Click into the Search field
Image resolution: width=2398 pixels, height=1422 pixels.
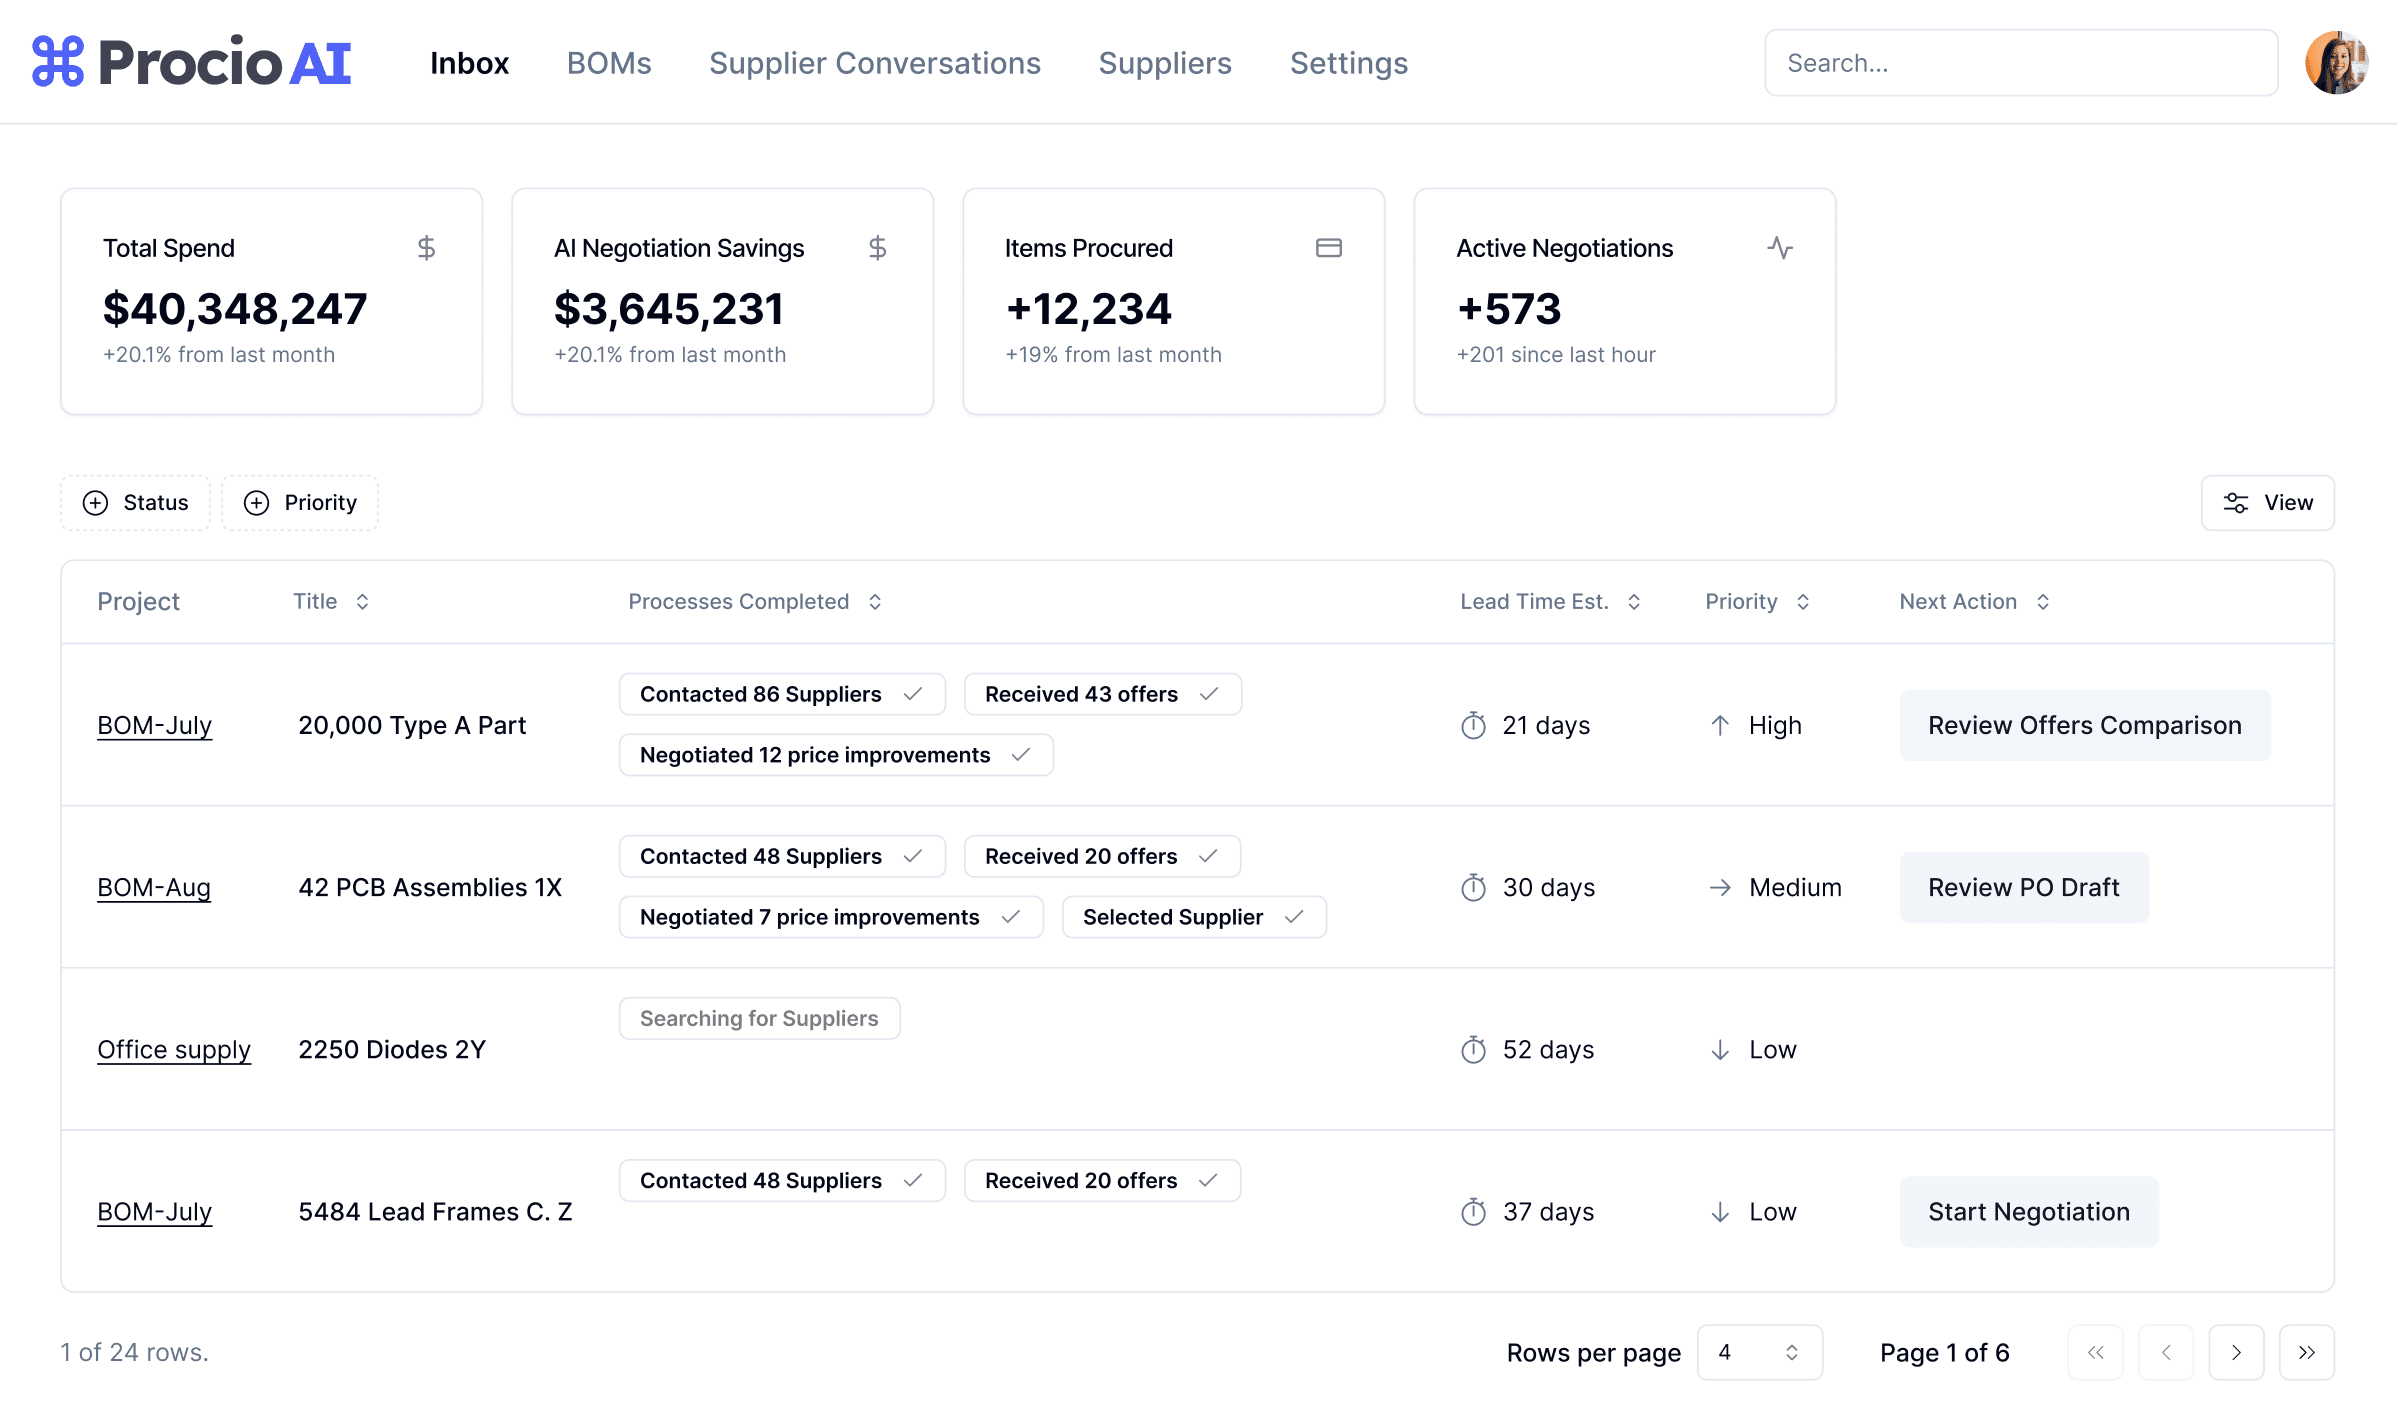[x=2020, y=63]
